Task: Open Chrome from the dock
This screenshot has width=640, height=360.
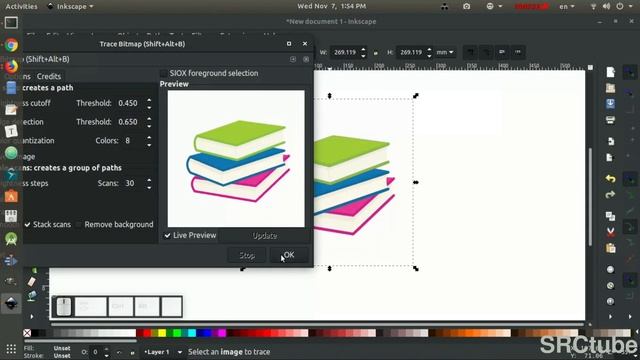Action: [x=11, y=45]
